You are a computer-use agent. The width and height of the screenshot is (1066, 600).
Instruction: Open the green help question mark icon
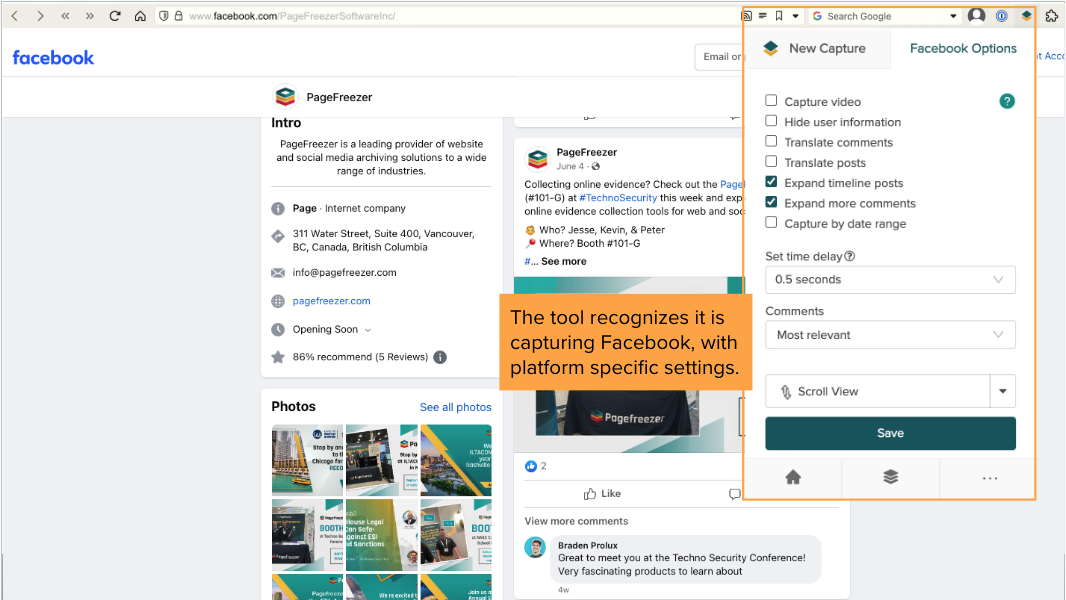[x=1007, y=101]
